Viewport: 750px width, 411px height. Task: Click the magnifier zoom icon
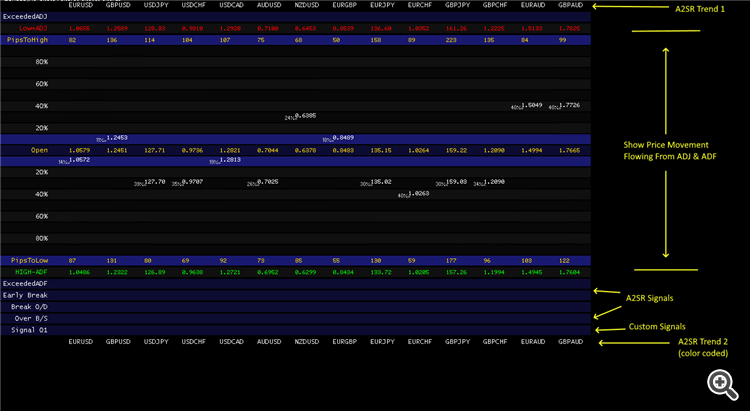(723, 384)
